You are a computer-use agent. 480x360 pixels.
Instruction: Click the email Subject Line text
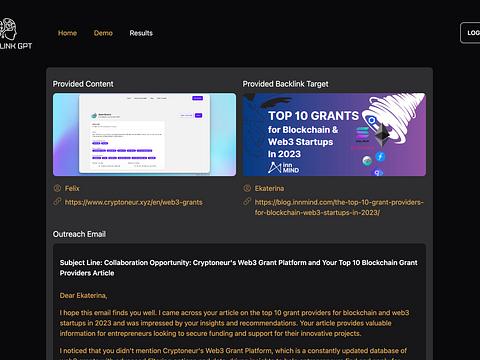239,268
